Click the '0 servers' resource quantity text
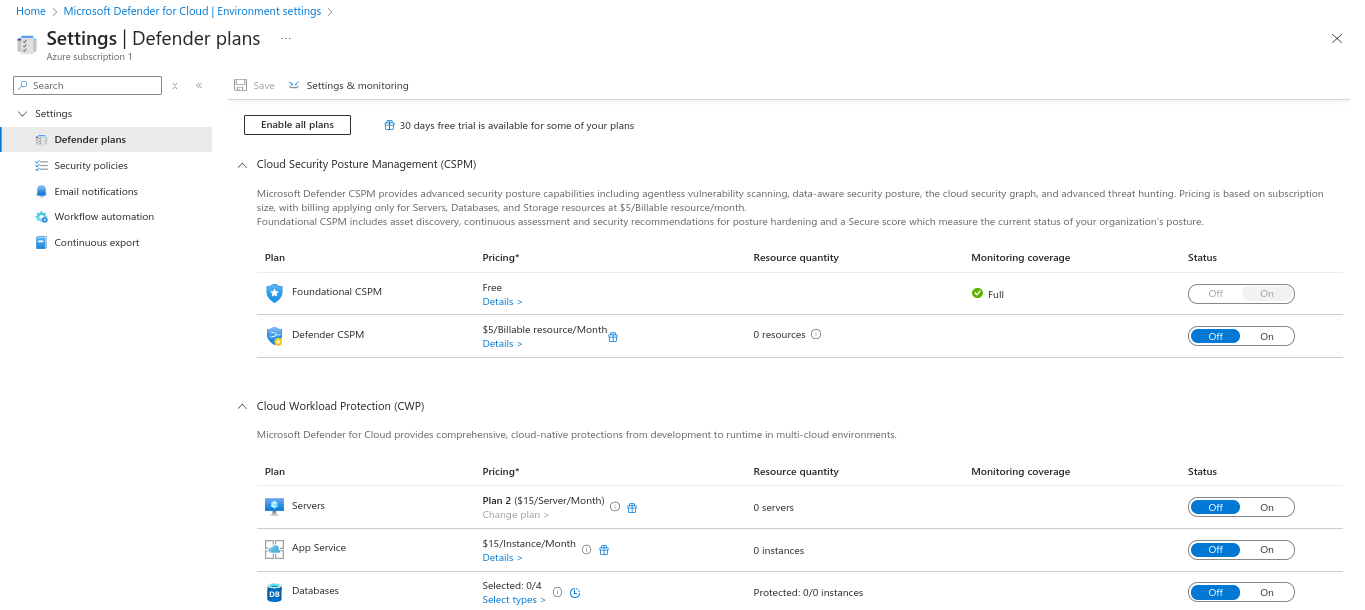This screenshot has height=610, width=1365. [x=773, y=508]
